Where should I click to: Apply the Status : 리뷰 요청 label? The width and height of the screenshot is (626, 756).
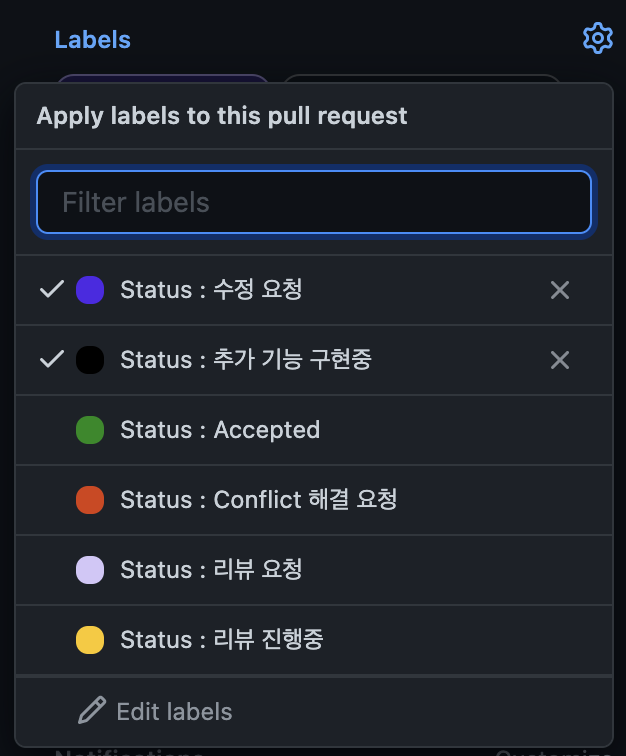click(x=314, y=570)
